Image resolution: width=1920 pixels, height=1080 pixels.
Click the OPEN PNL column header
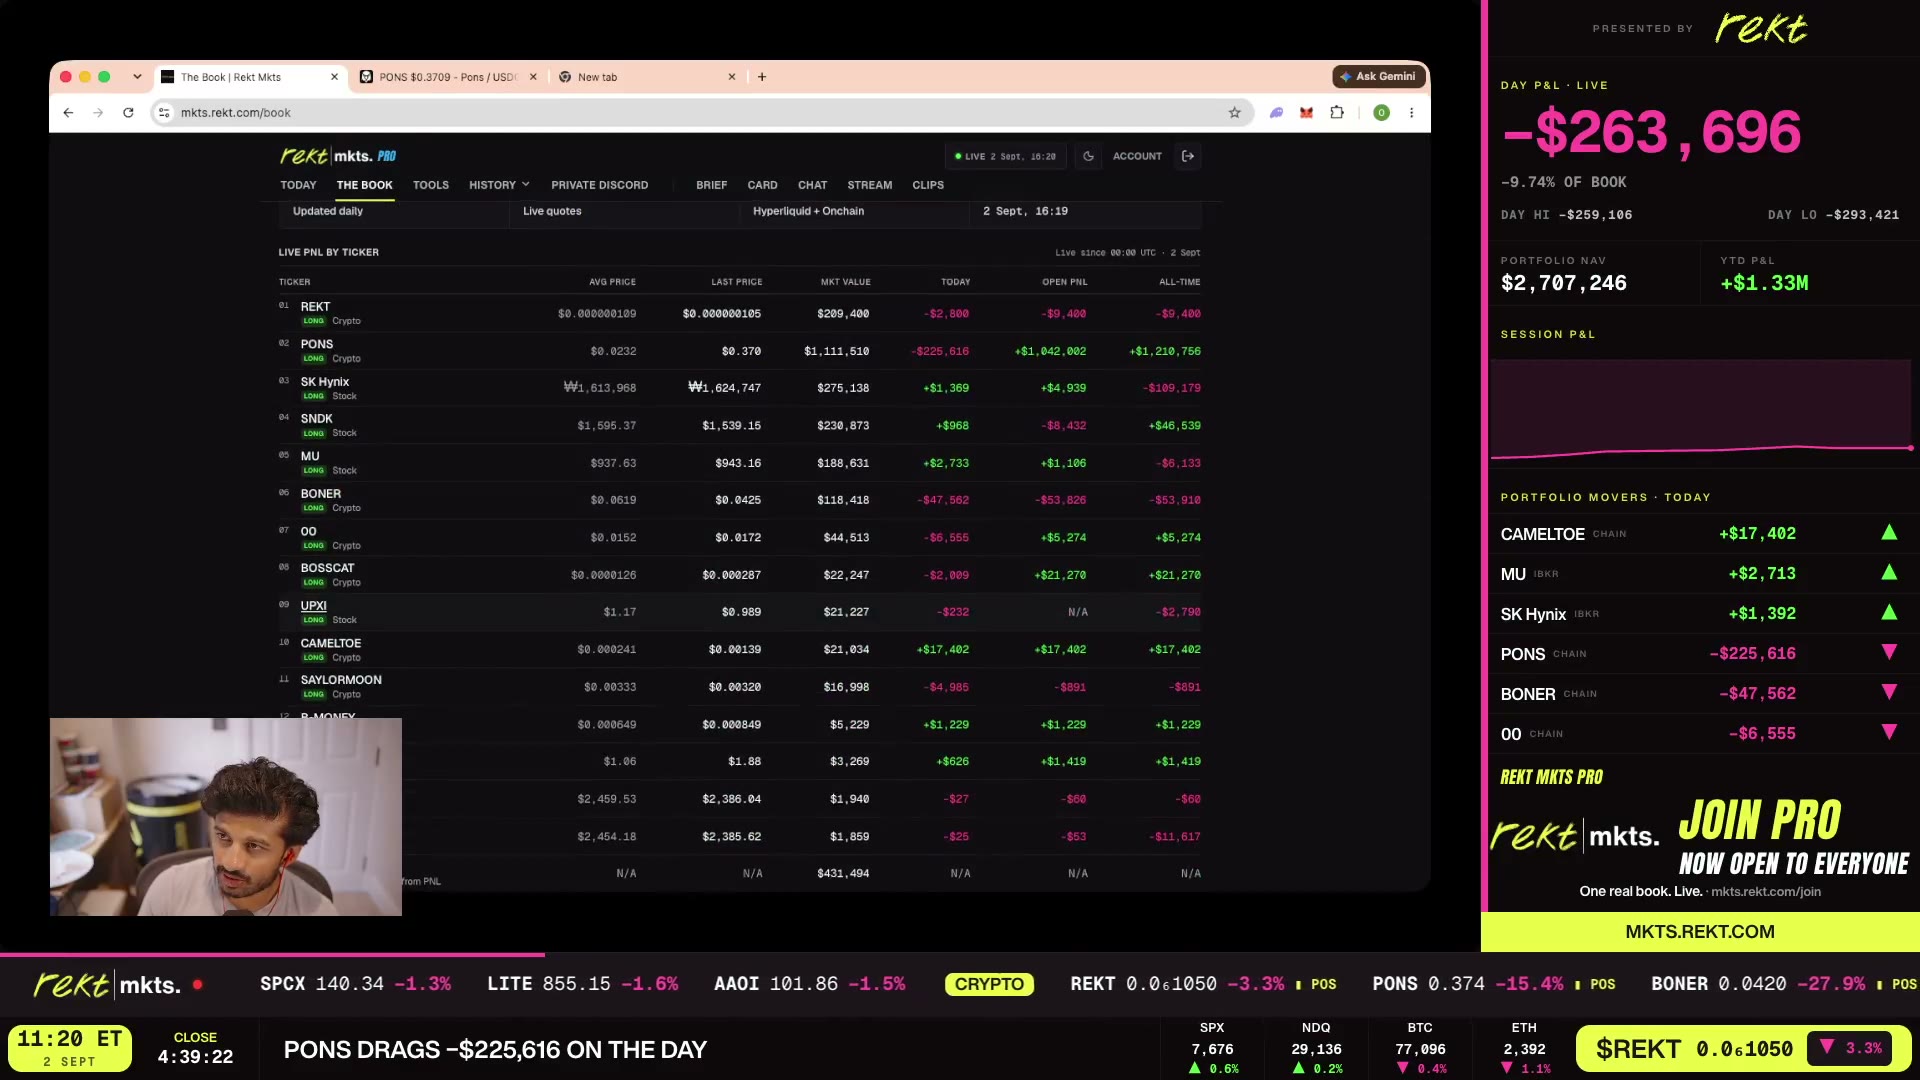point(1064,282)
